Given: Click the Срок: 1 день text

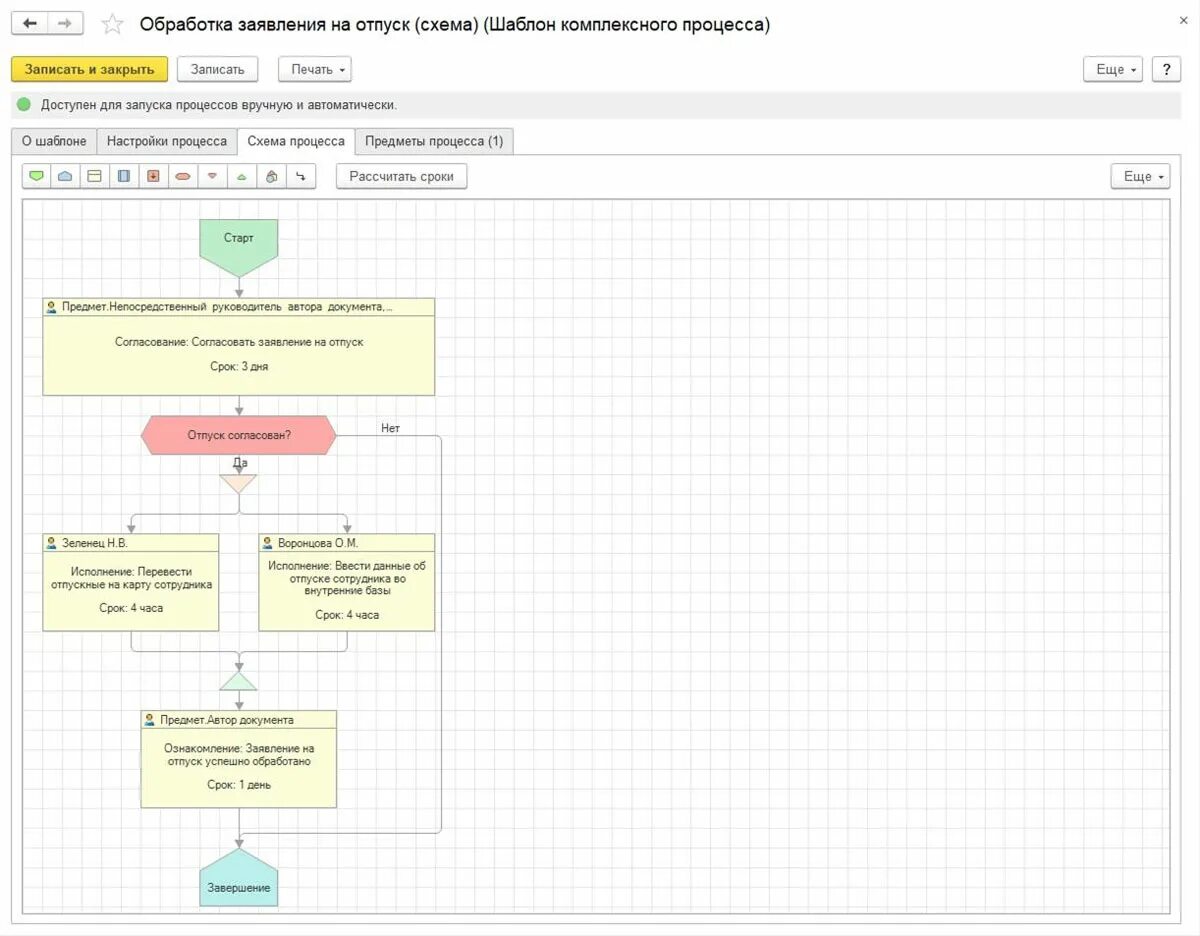Looking at the screenshot, I should (x=239, y=785).
